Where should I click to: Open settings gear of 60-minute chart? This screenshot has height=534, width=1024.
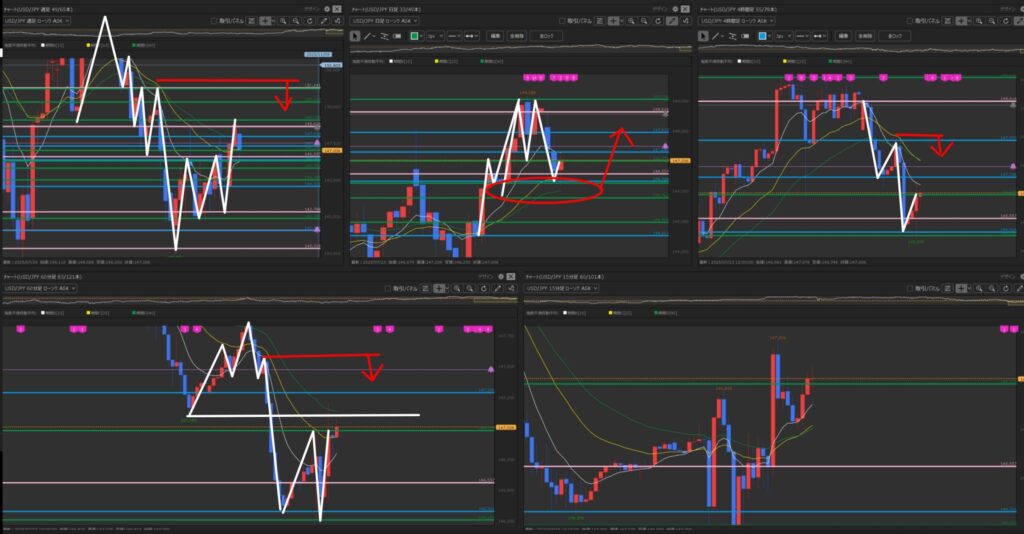[501, 277]
